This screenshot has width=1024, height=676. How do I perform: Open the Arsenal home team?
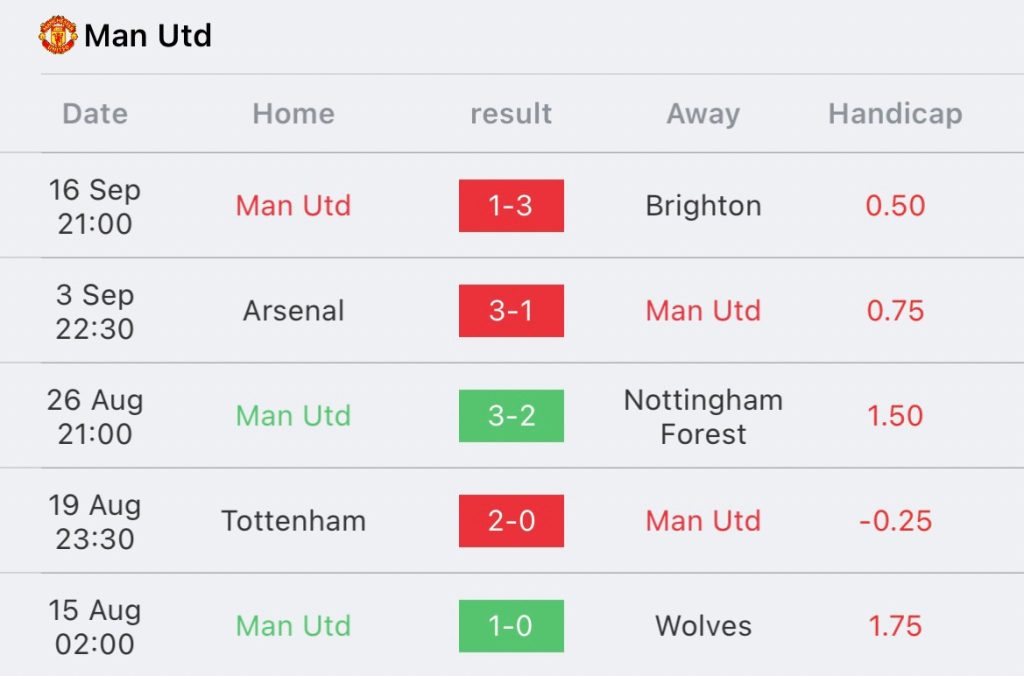(293, 311)
